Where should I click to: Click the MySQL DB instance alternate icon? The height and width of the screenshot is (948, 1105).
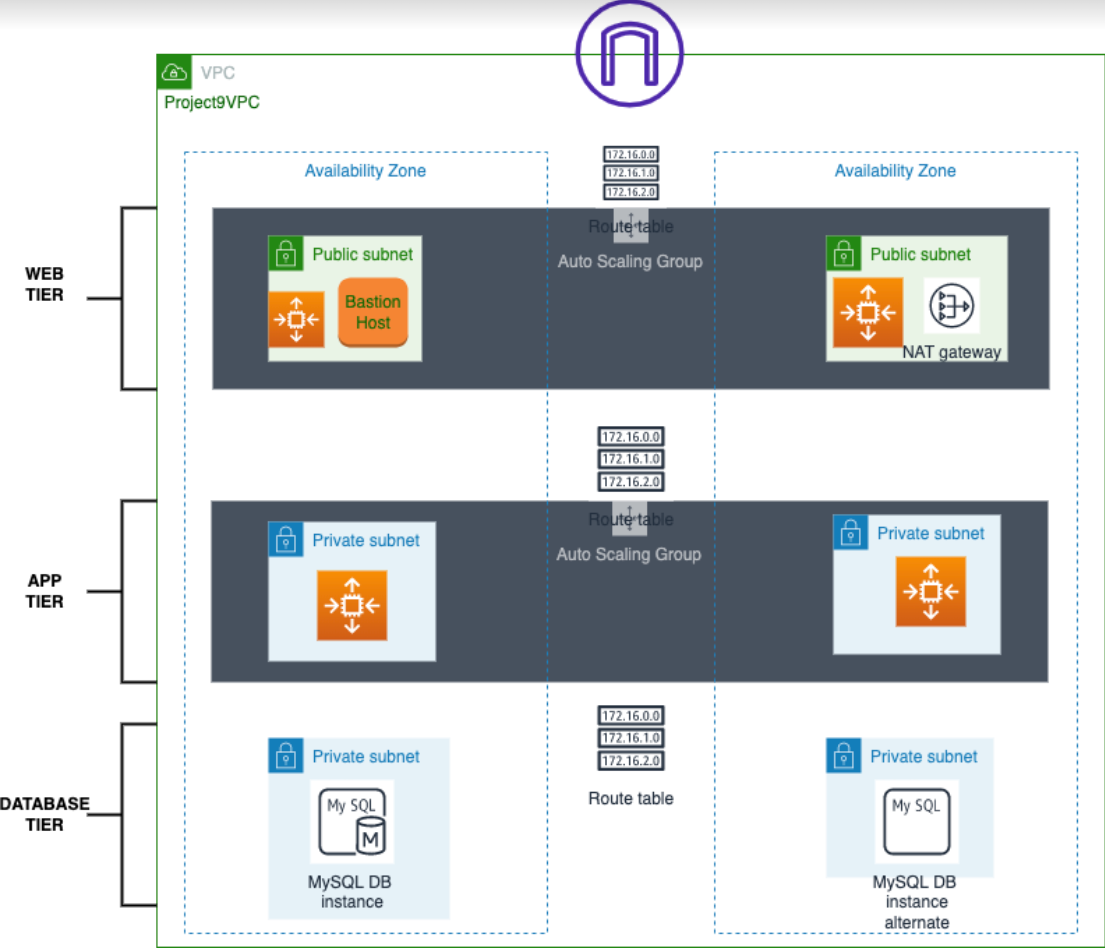tap(916, 820)
